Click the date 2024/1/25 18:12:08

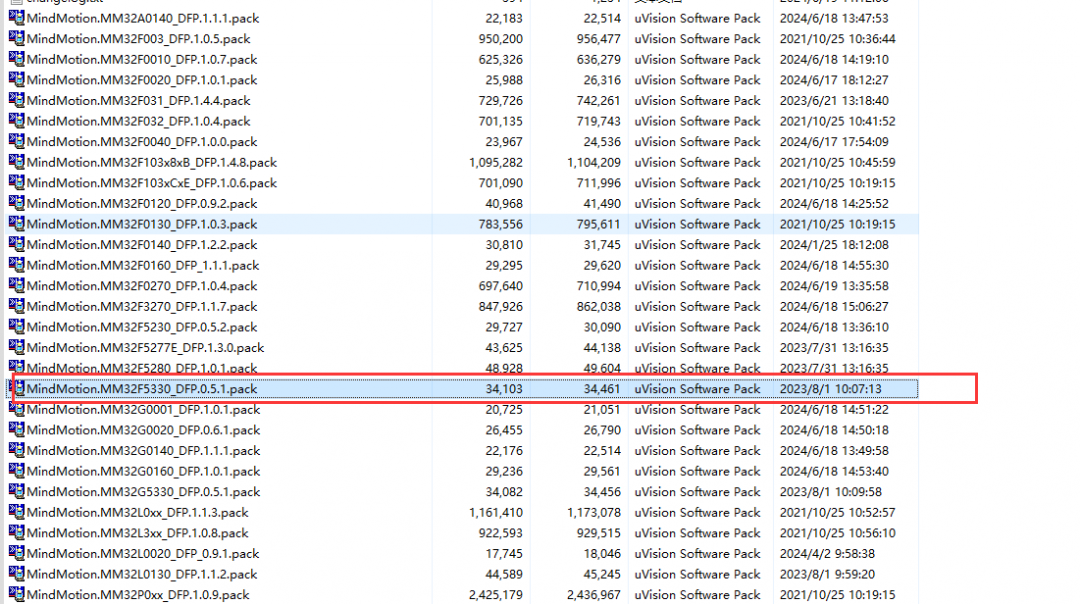click(834, 244)
